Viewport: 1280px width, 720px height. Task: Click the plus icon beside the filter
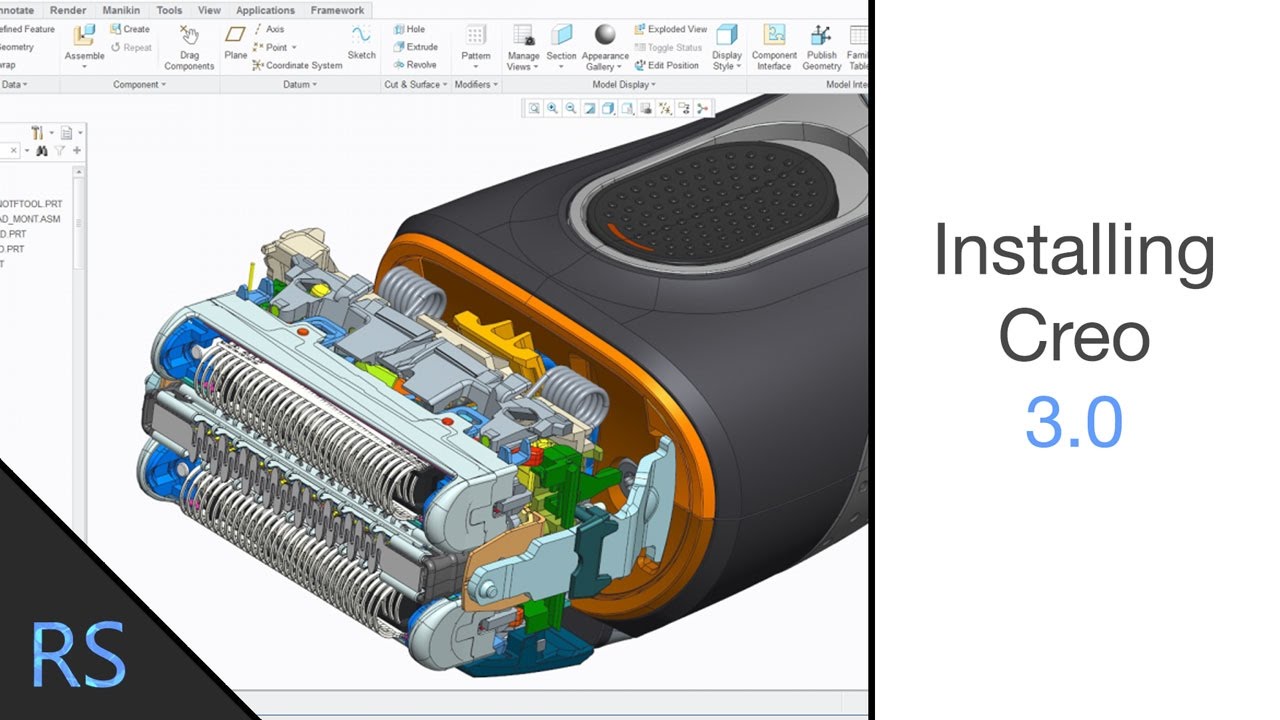click(x=77, y=150)
